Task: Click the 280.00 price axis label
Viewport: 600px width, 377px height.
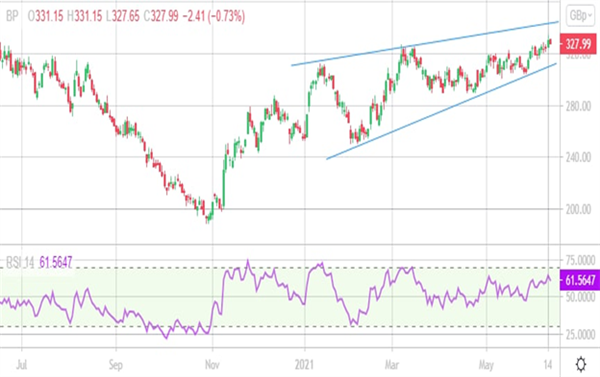Action: 578,106
